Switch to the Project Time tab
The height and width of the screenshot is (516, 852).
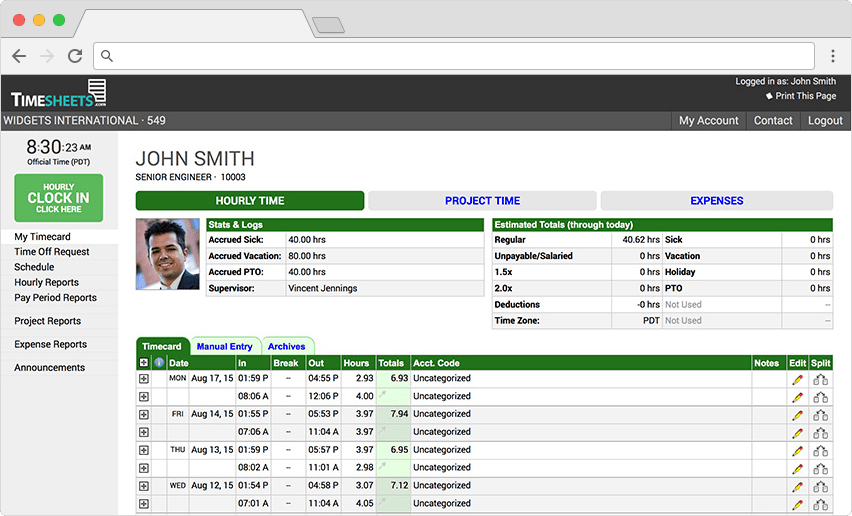coord(483,200)
